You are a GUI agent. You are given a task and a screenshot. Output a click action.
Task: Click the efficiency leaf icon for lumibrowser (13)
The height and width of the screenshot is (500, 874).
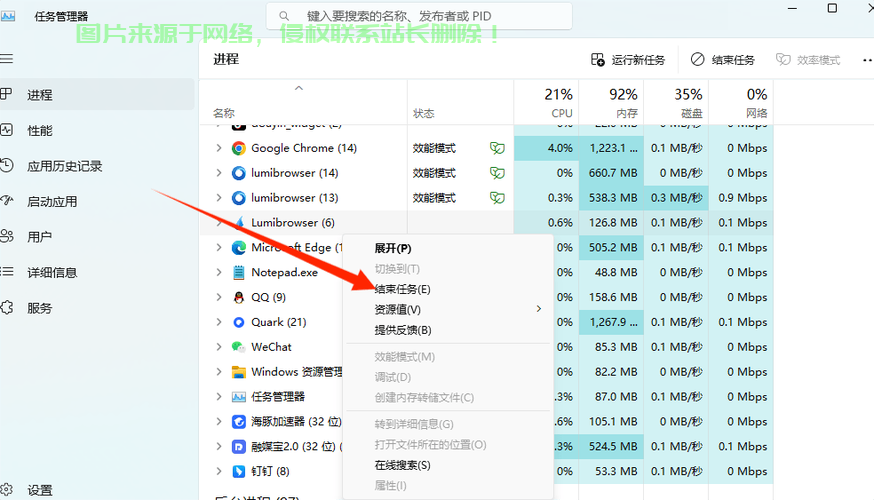[x=497, y=198]
